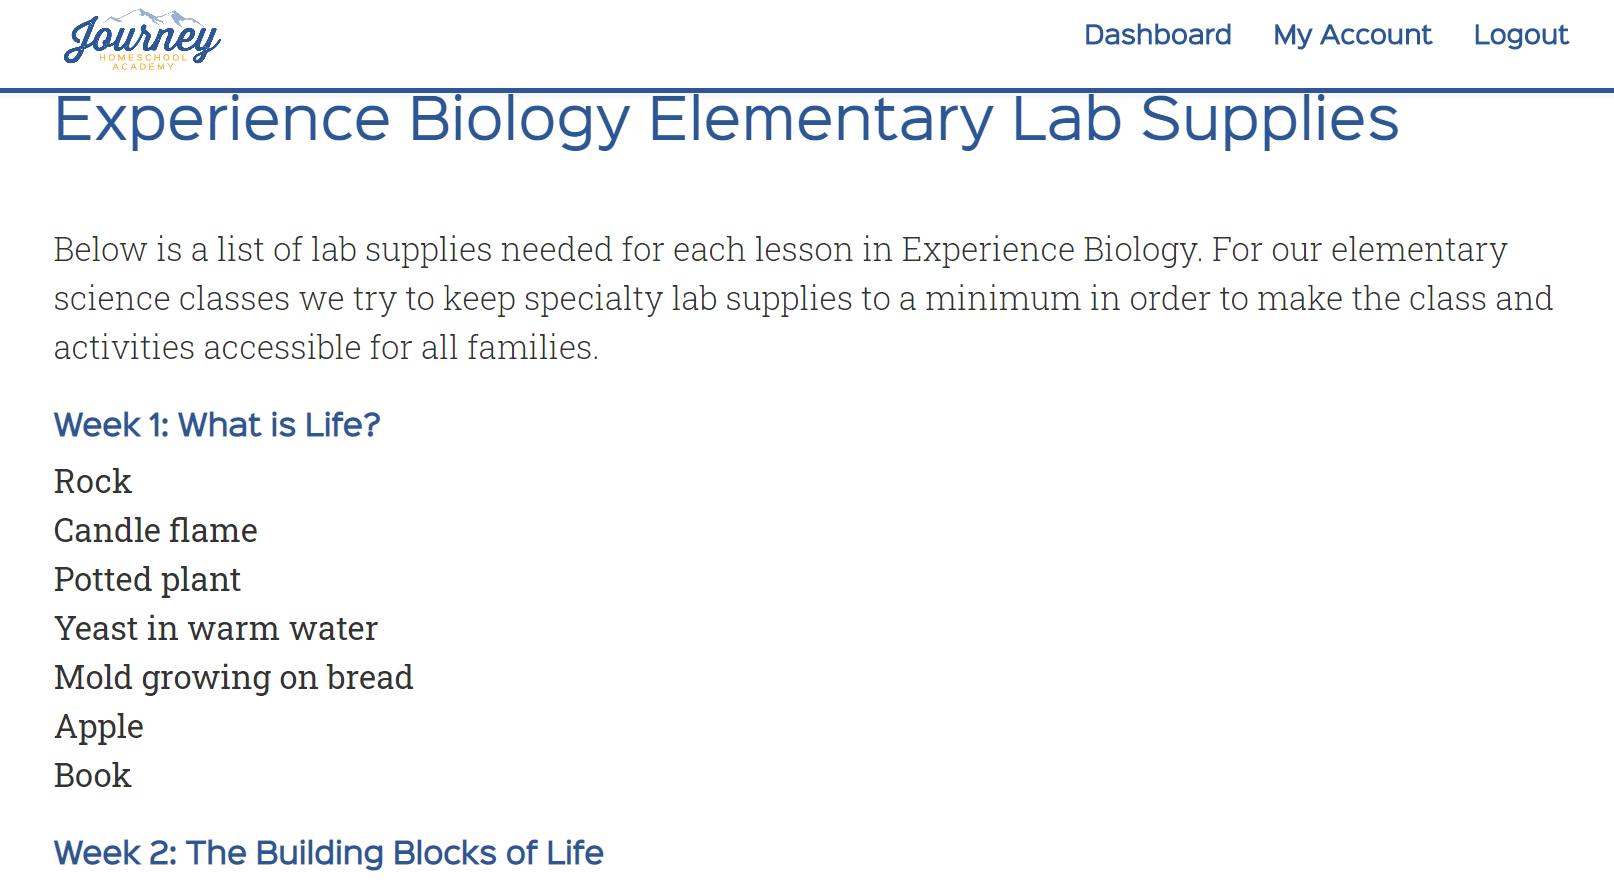Image resolution: width=1614 pixels, height=883 pixels.
Task: Select the Week 1: What is Life? heading
Action: (x=217, y=425)
